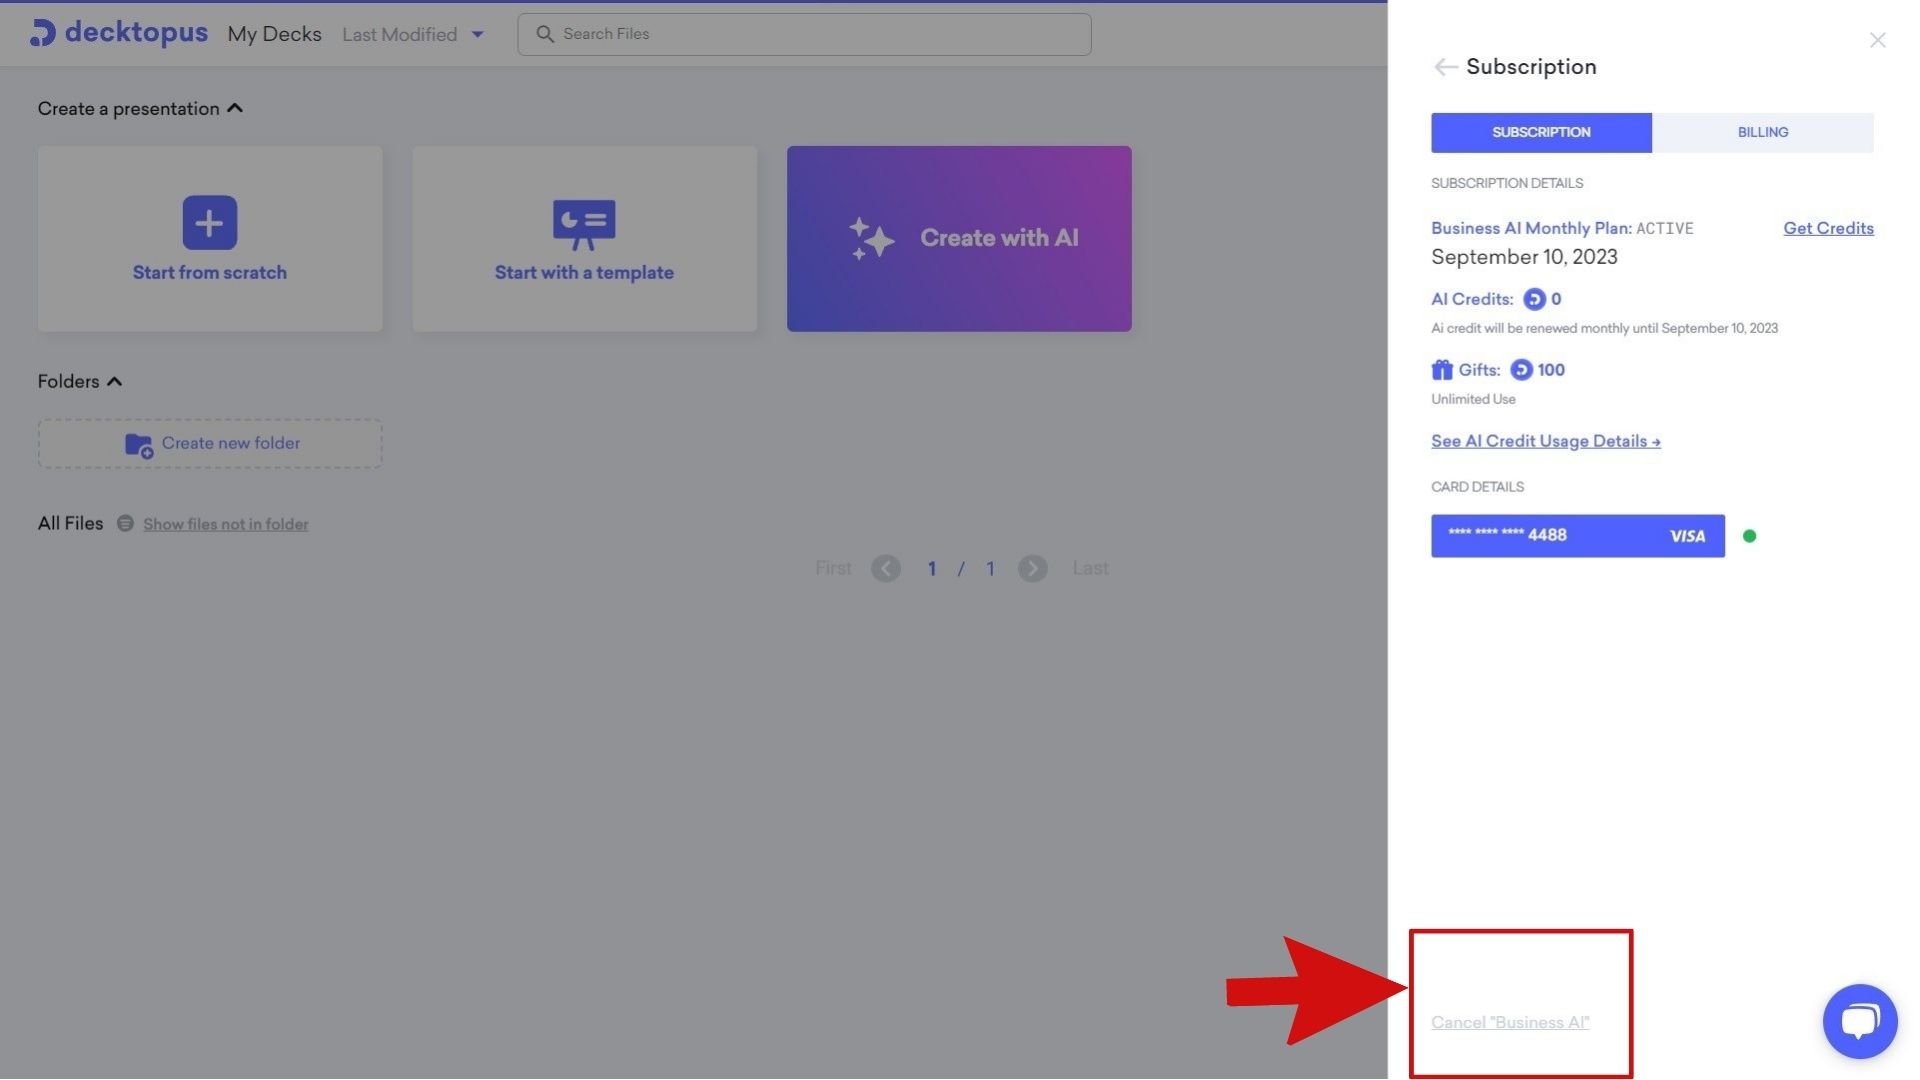Image resolution: width=1920 pixels, height=1080 pixels.
Task: Click the new folder icon
Action: [138, 445]
